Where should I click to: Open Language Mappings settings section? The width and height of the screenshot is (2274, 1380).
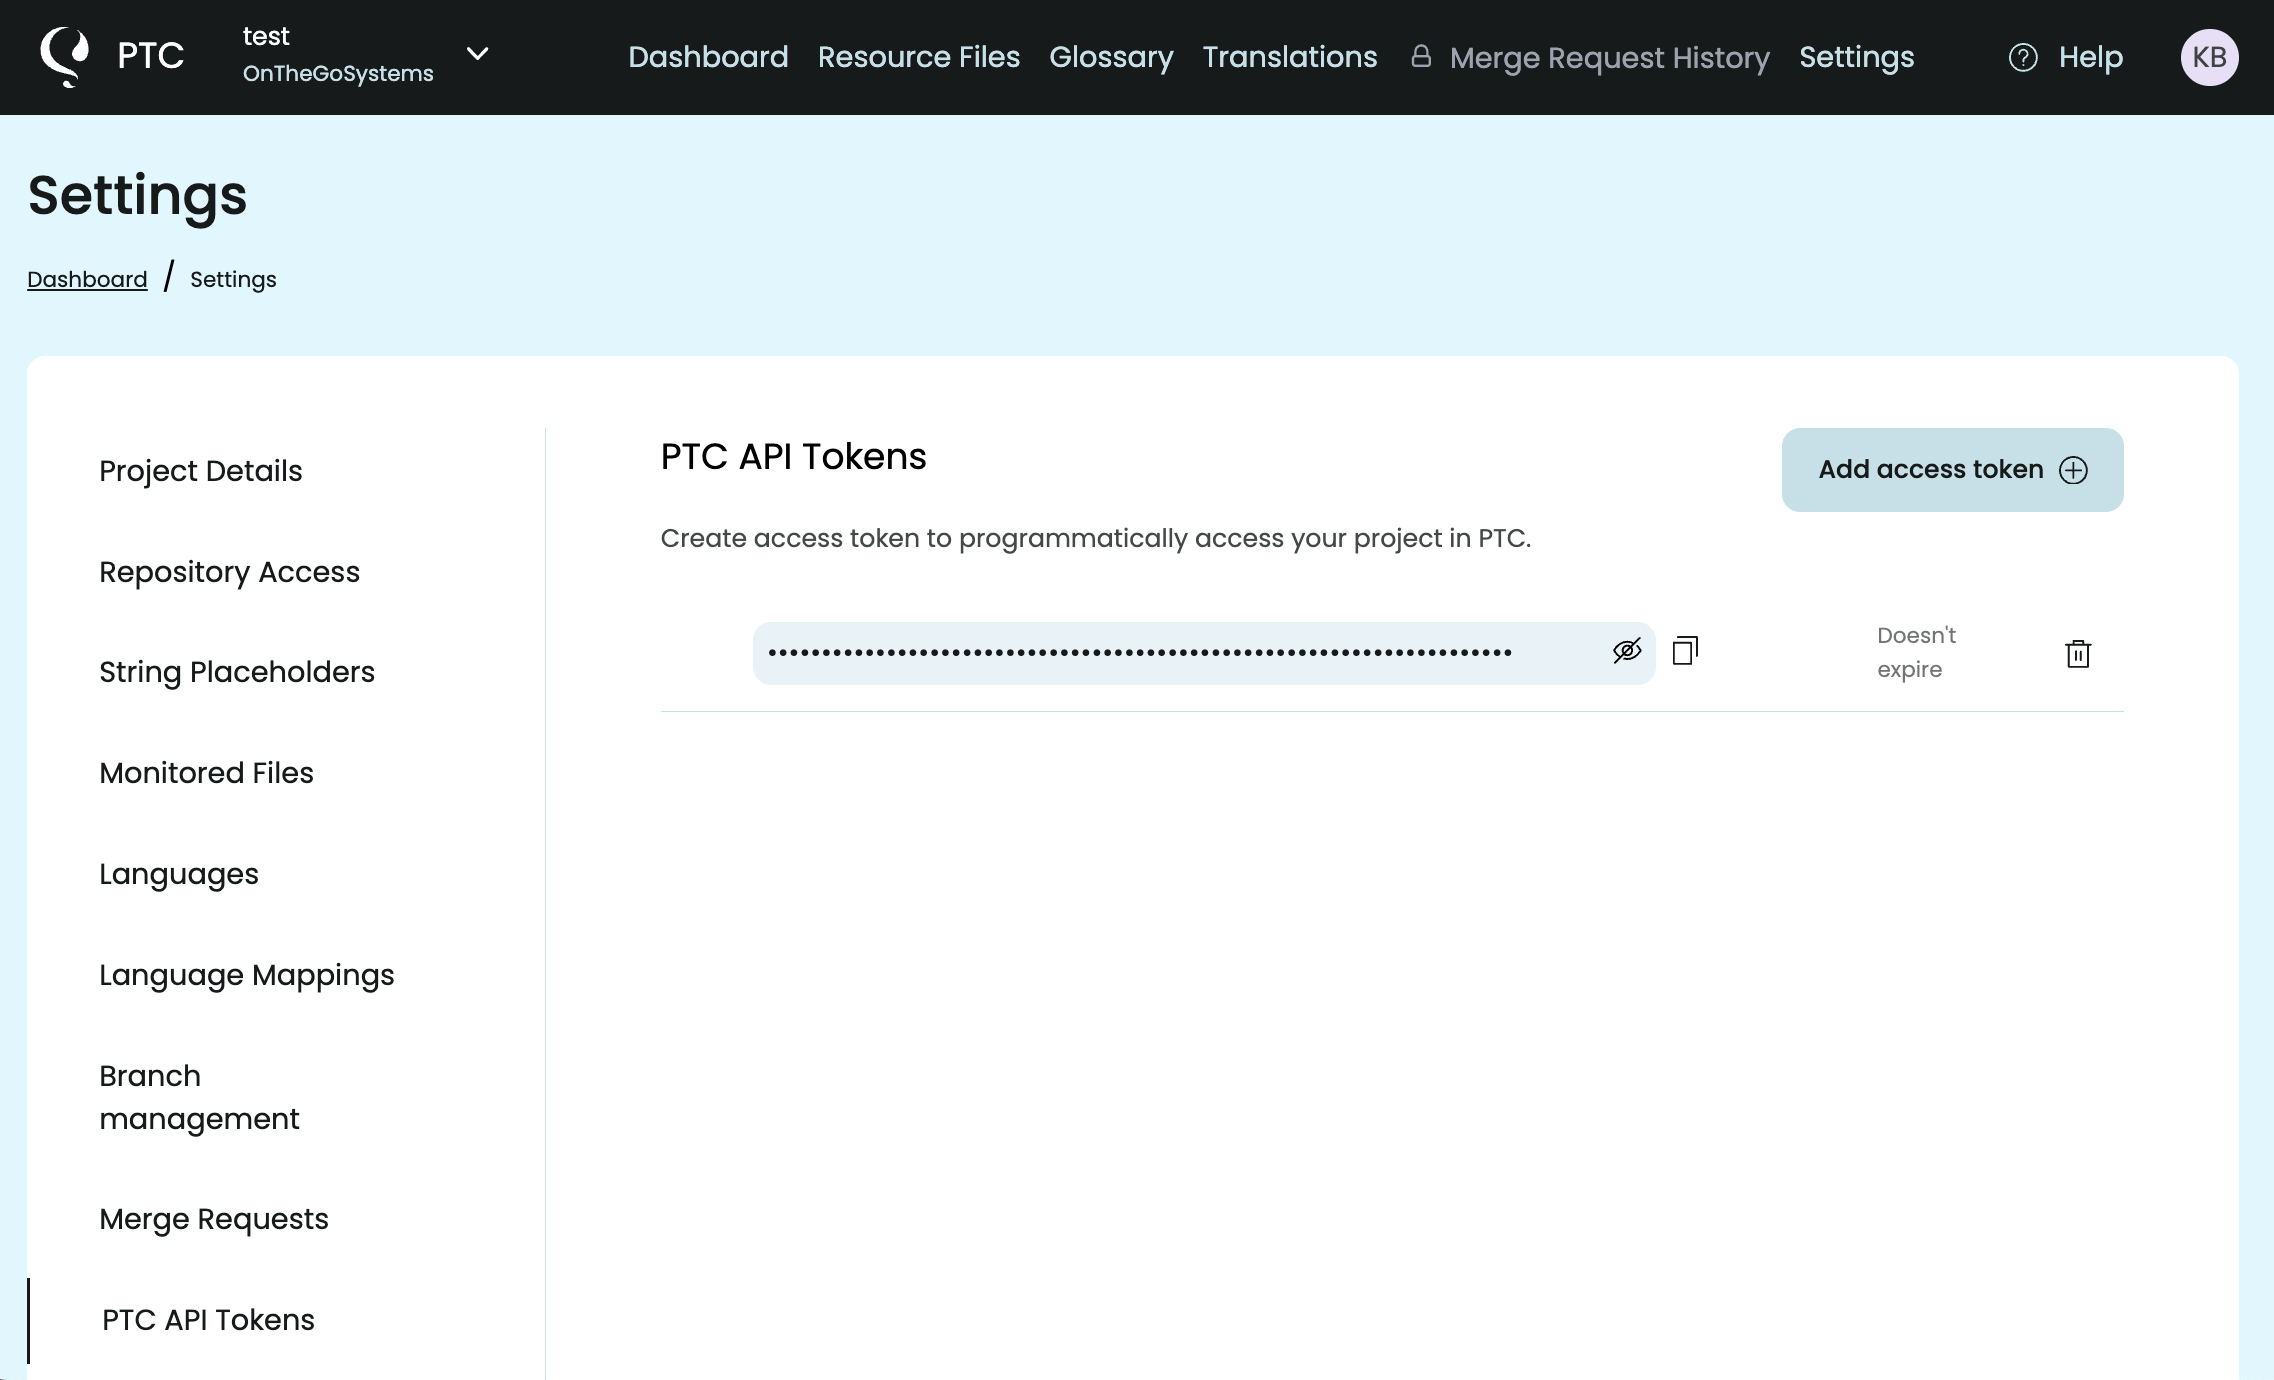pos(246,975)
